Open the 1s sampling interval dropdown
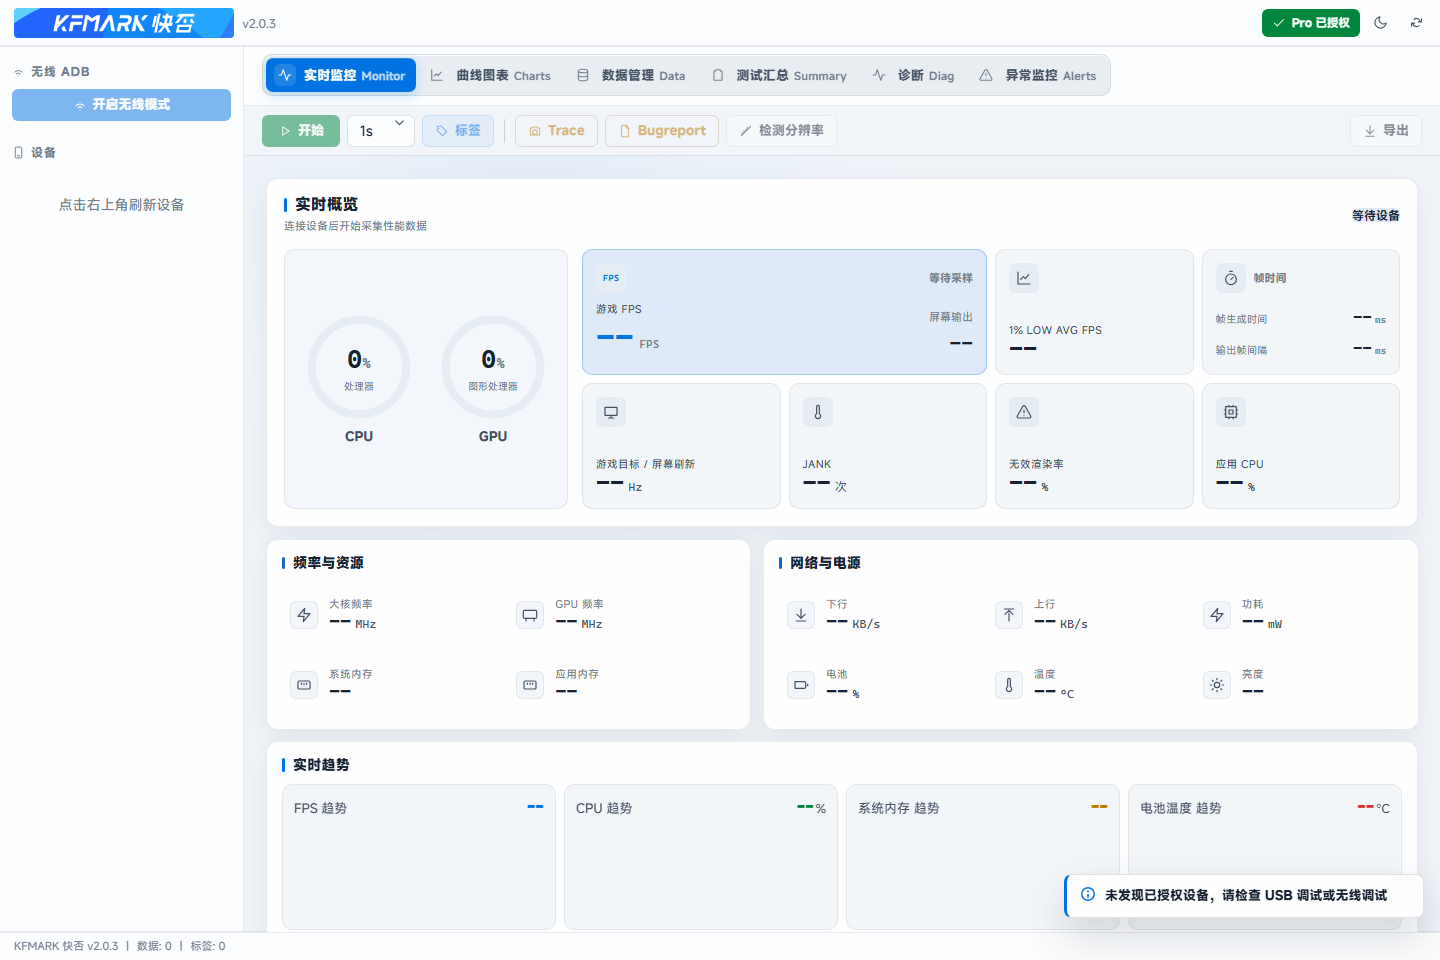Viewport: 1440px width, 960px height. (381, 131)
